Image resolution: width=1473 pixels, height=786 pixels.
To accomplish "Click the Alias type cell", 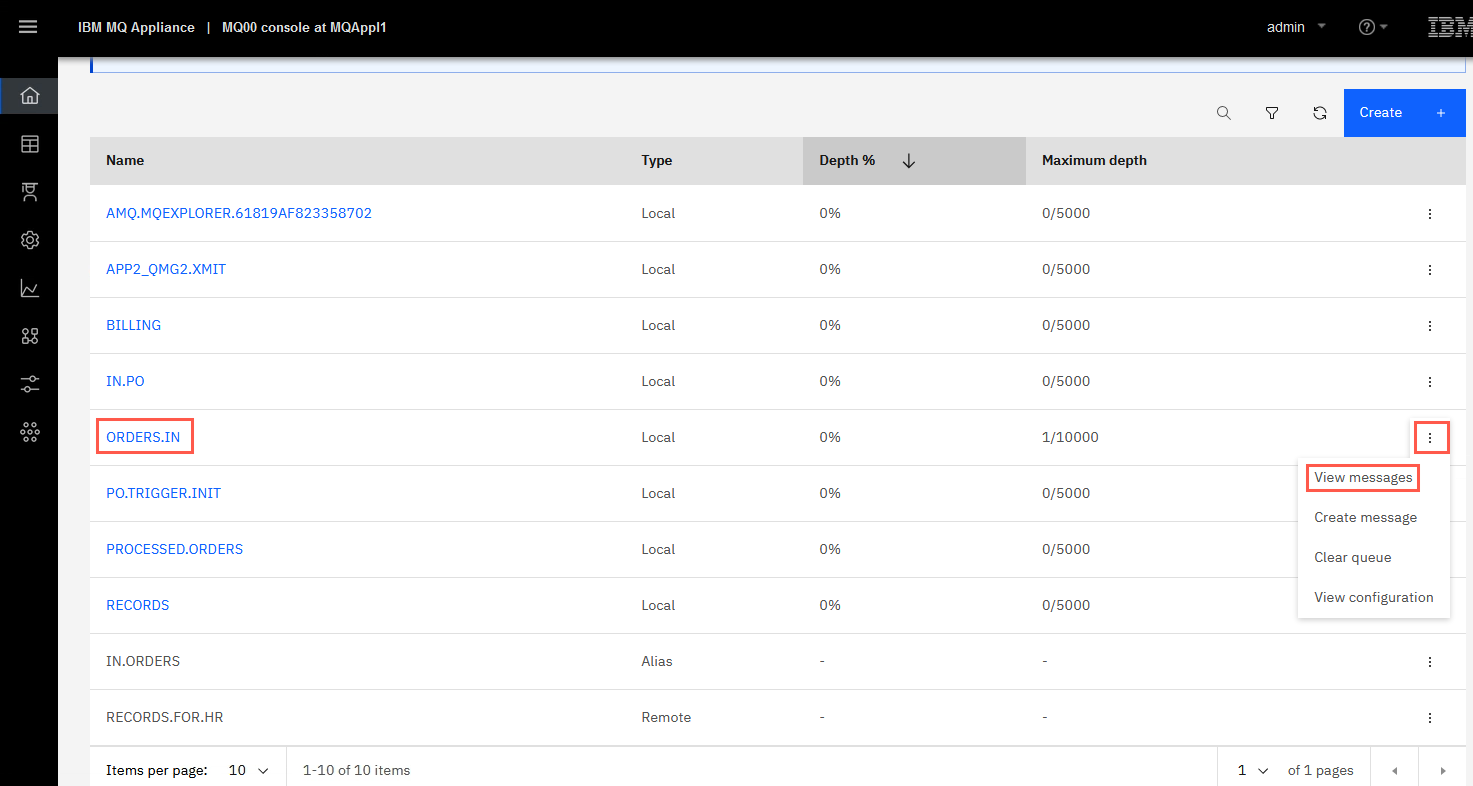I will [x=657, y=662].
